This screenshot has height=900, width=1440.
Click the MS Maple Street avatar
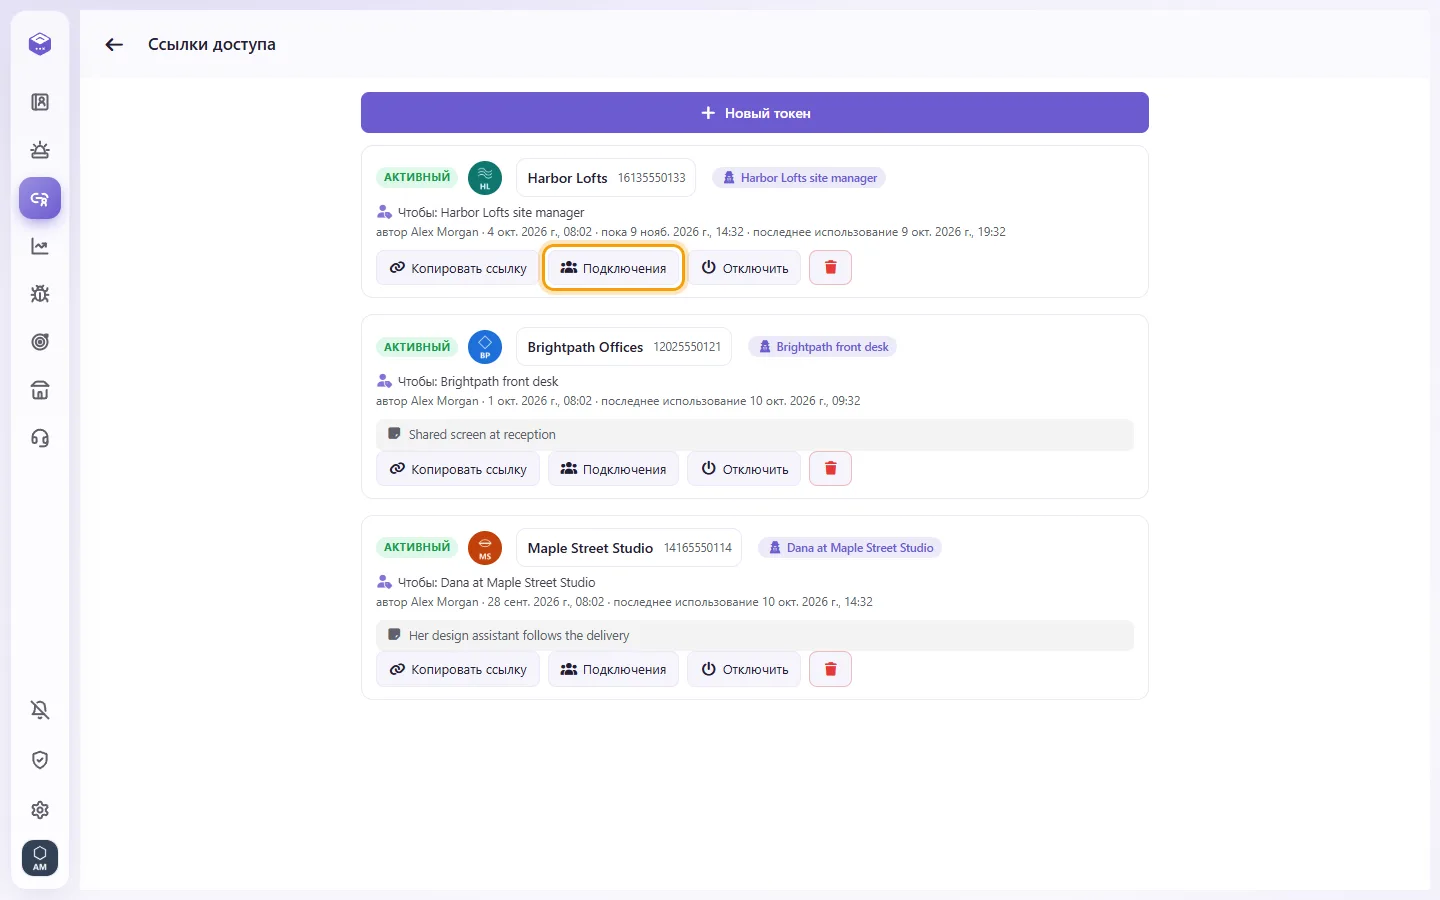485,548
